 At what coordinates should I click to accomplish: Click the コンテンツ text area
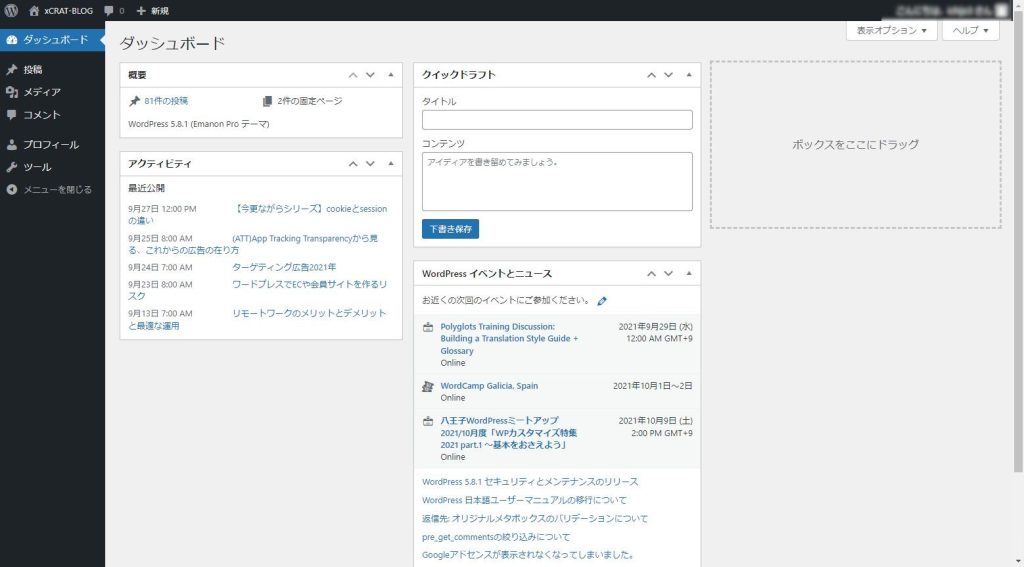click(557, 182)
